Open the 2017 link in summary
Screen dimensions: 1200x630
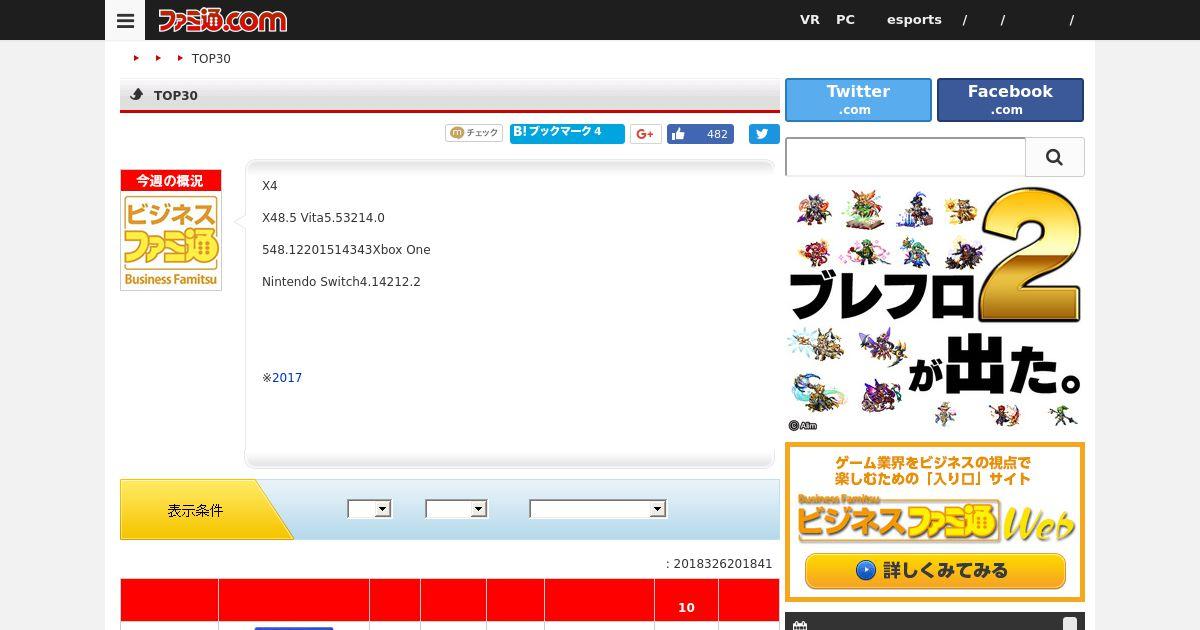pyautogui.click(x=287, y=378)
